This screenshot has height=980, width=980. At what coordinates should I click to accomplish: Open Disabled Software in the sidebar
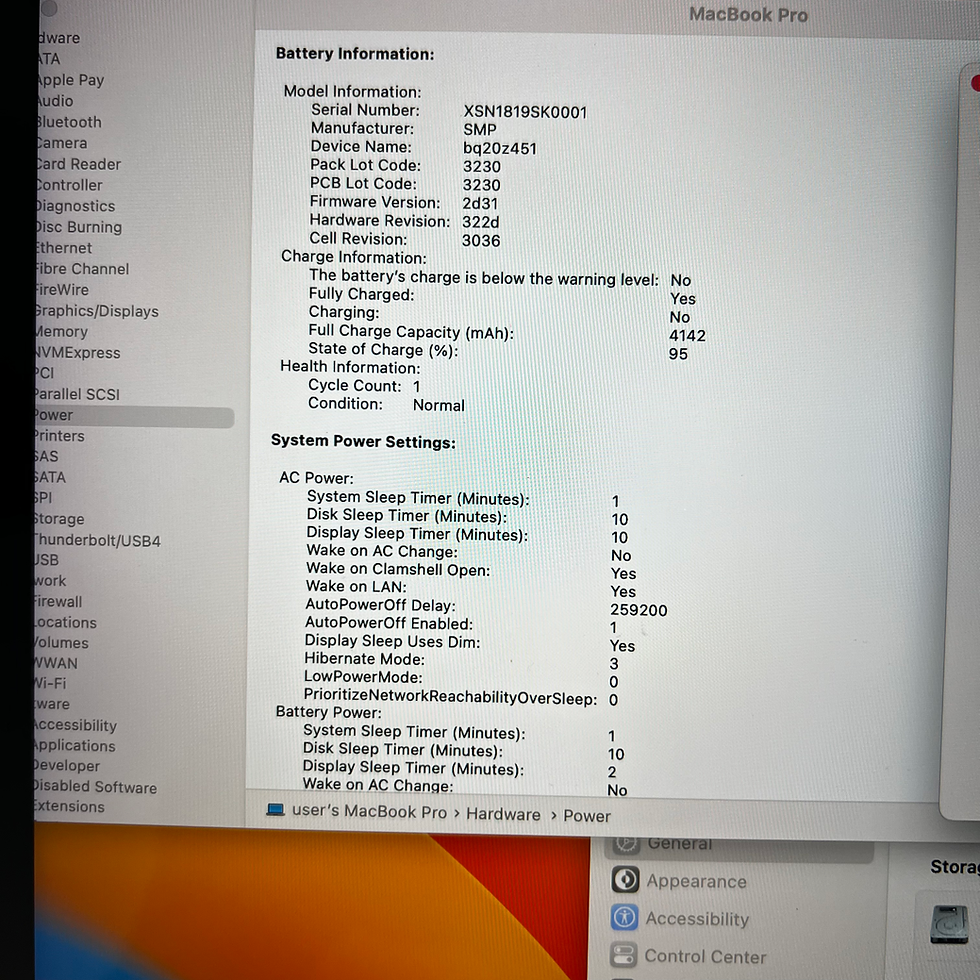pyautogui.click(x=95, y=787)
